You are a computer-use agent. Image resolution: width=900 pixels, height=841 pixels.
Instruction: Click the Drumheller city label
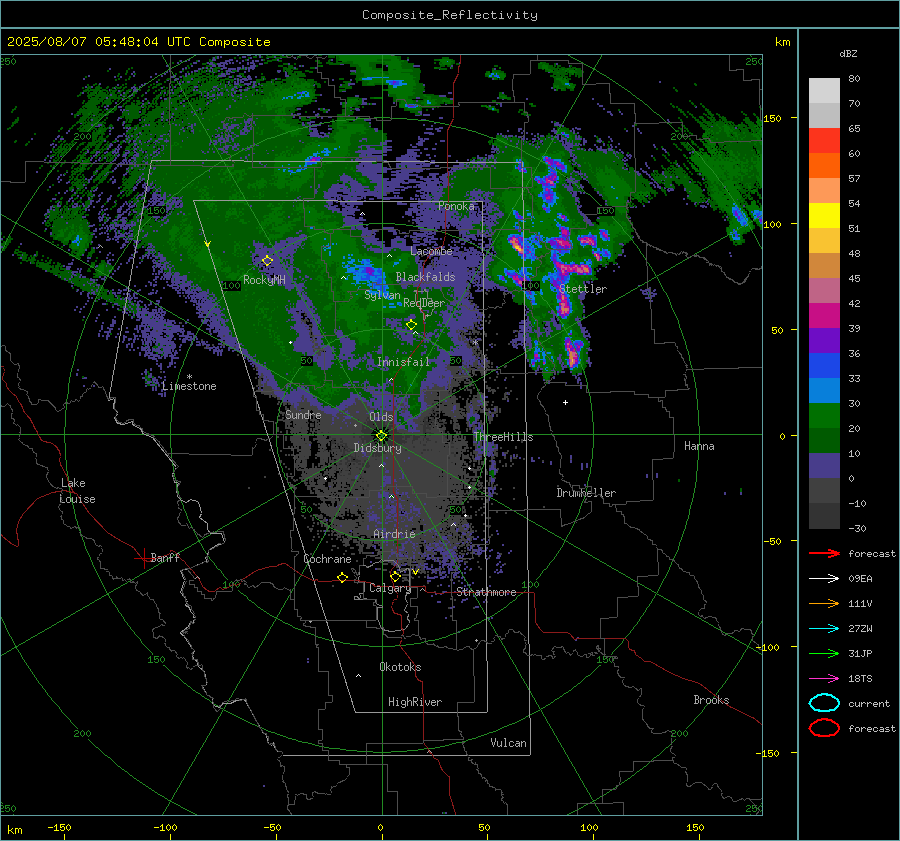[x=586, y=493]
